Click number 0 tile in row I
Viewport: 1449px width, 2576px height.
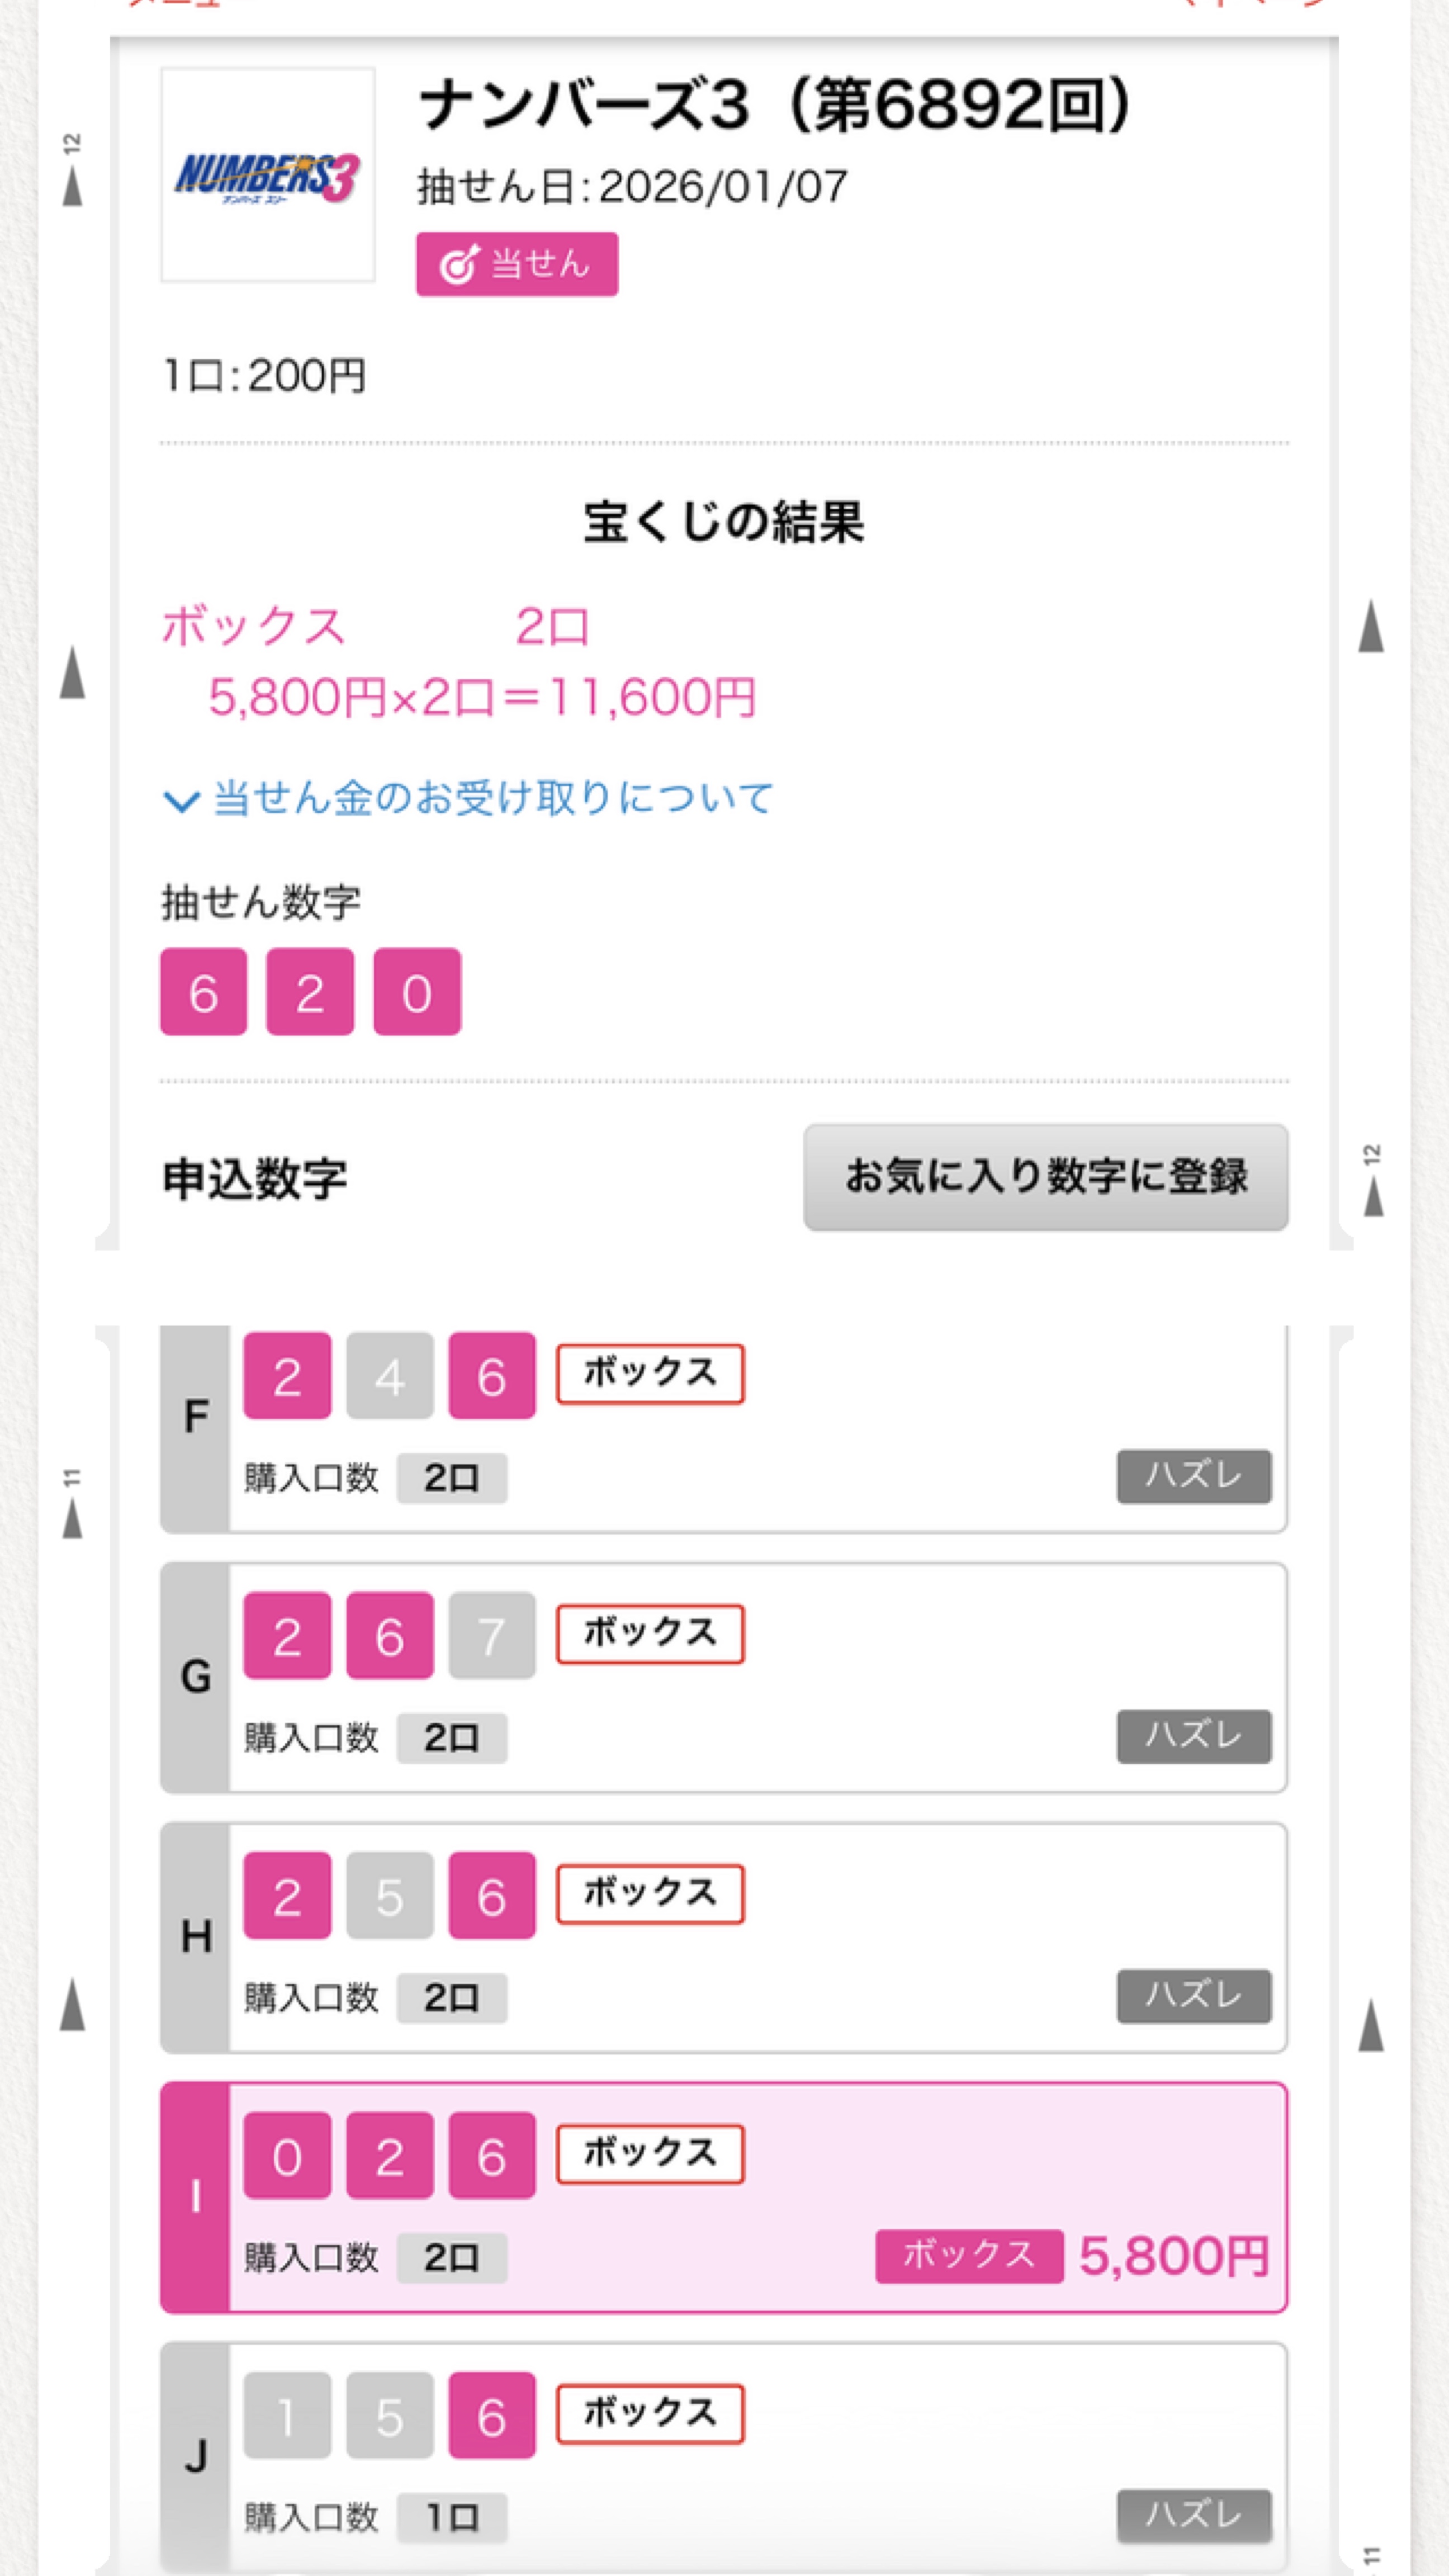click(x=287, y=2156)
